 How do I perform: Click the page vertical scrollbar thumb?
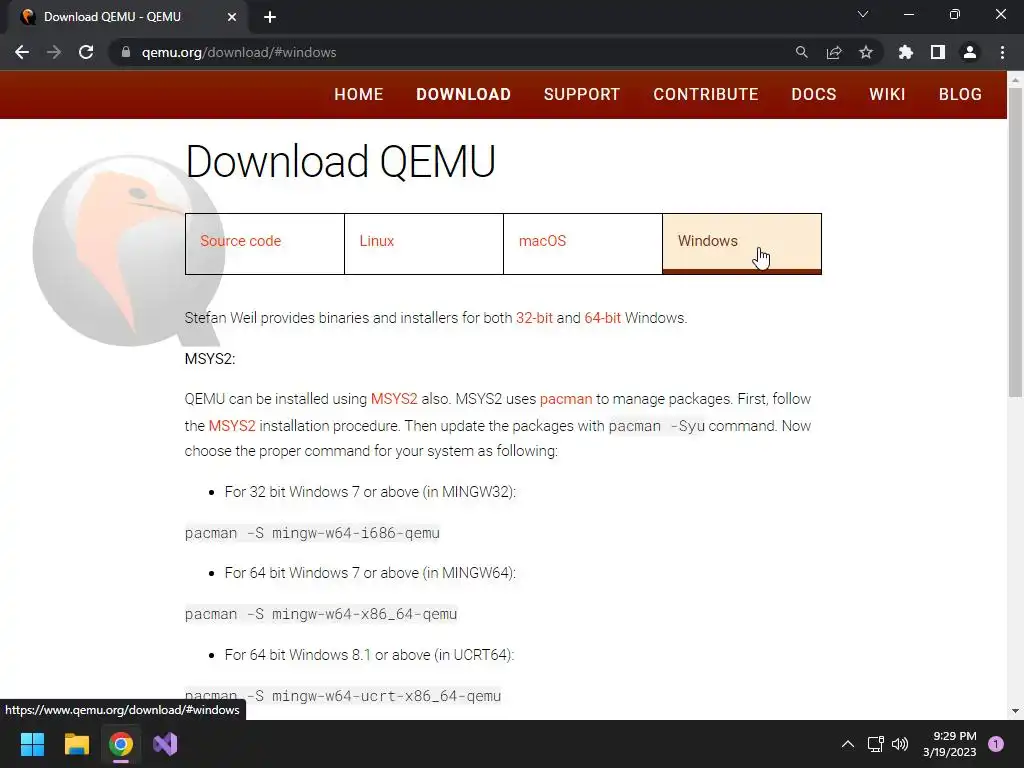coord(1015,242)
